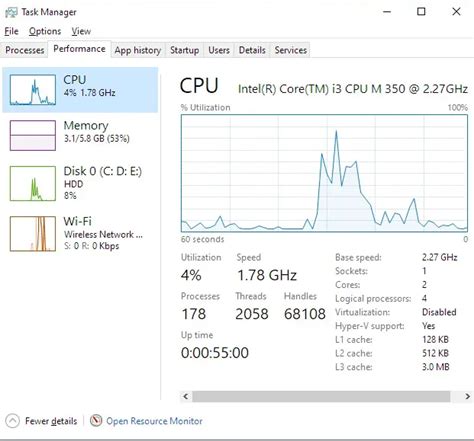
Task: Open the Options menu
Action: pyautogui.click(x=45, y=31)
